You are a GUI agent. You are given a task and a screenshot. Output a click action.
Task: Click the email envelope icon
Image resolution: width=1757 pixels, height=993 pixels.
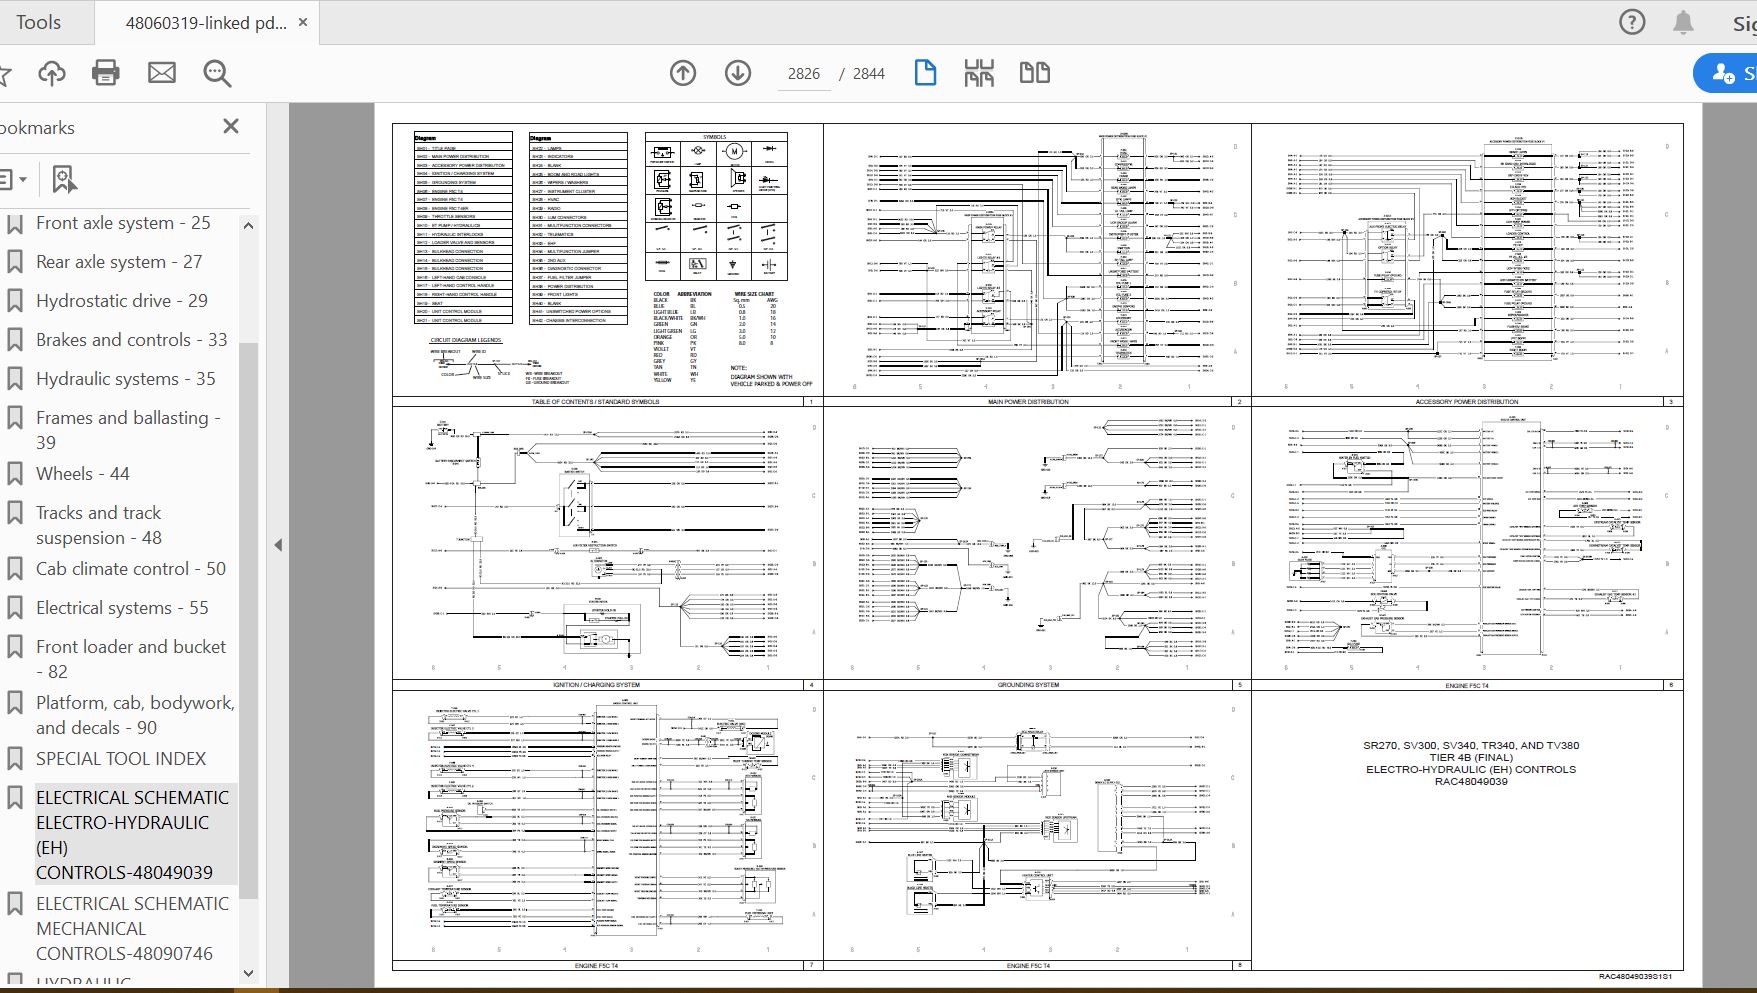[x=161, y=73]
